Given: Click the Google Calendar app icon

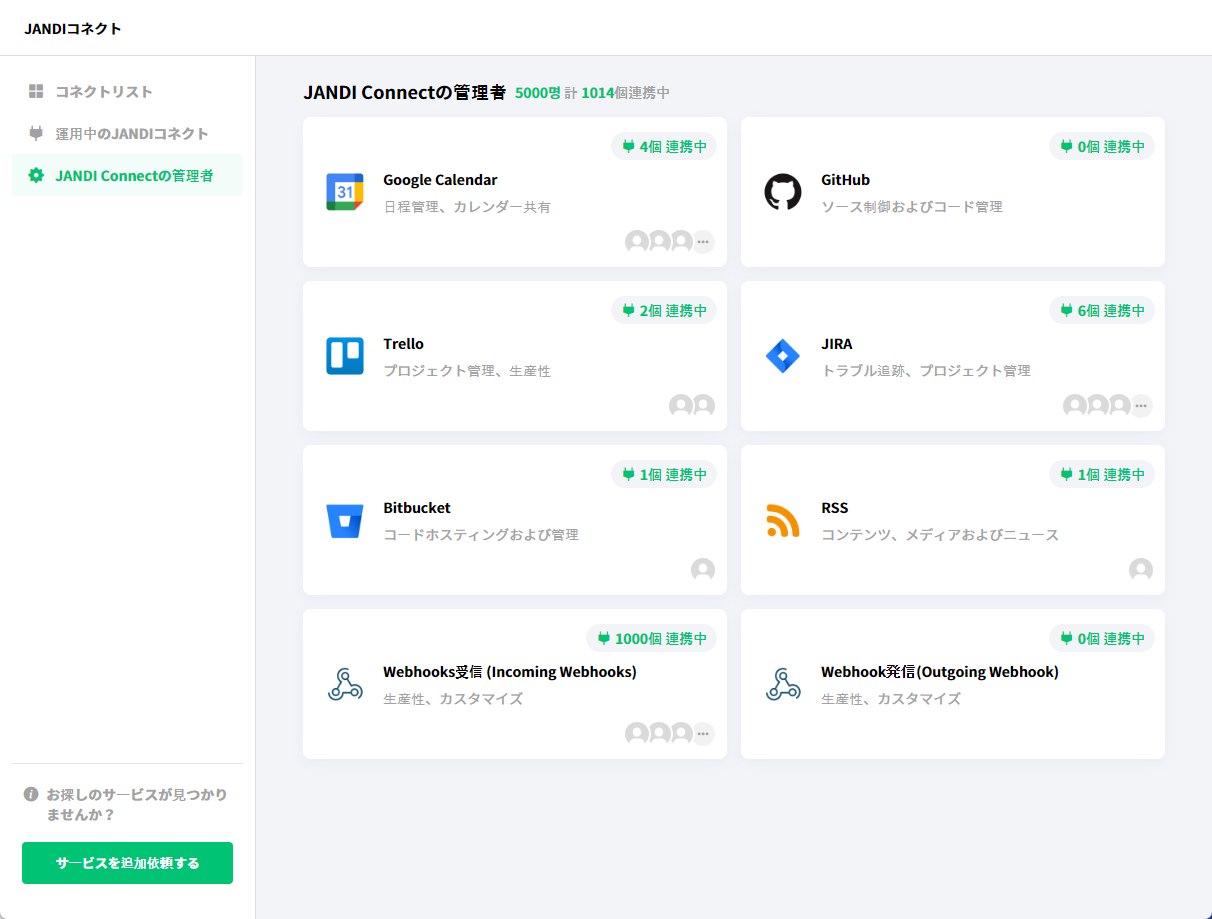Looking at the screenshot, I should click(x=345, y=192).
